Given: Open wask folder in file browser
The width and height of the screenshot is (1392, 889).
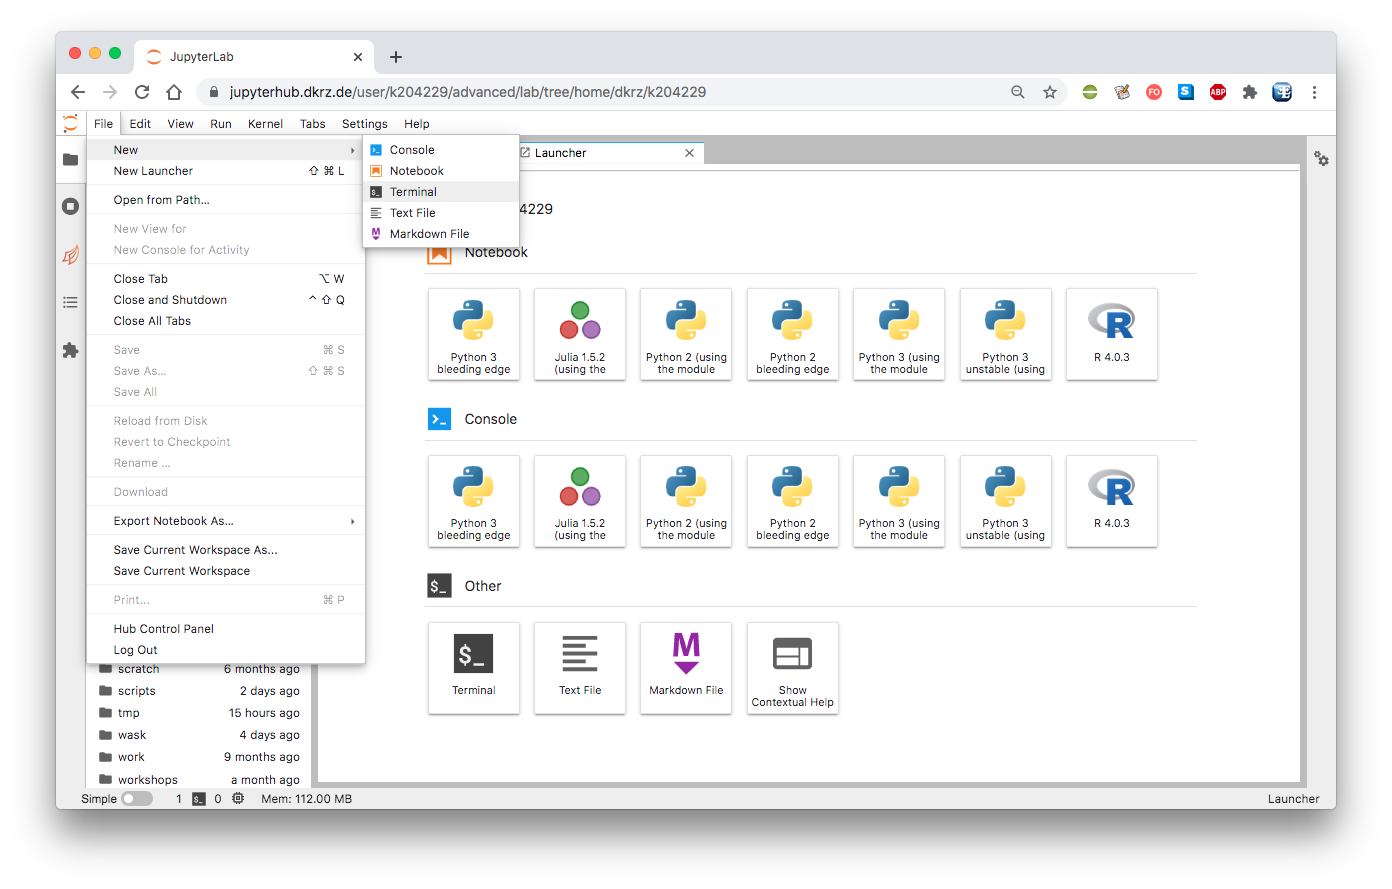Looking at the screenshot, I should pyautogui.click(x=198, y=735).
